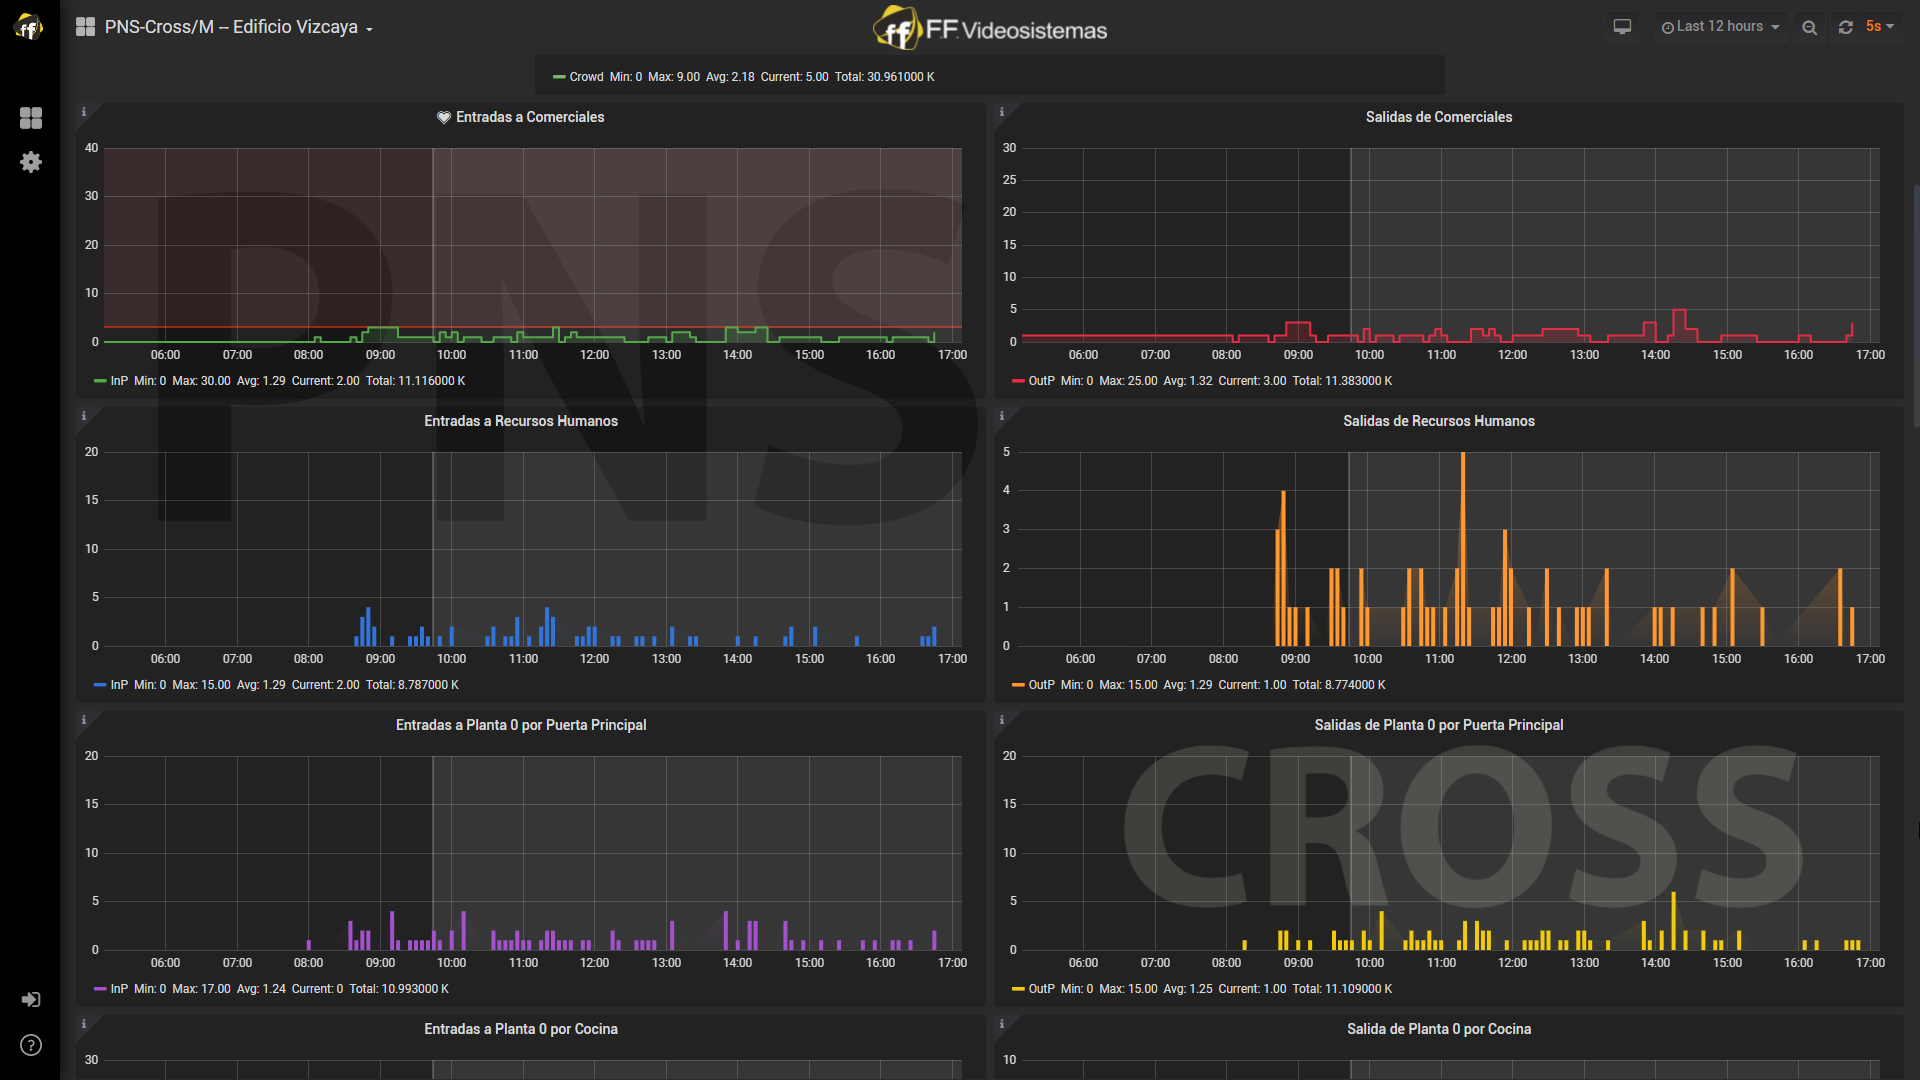Toggle OutP series in Salidas de Comerciales legend
The height and width of the screenshot is (1080, 1920).
(x=1041, y=381)
